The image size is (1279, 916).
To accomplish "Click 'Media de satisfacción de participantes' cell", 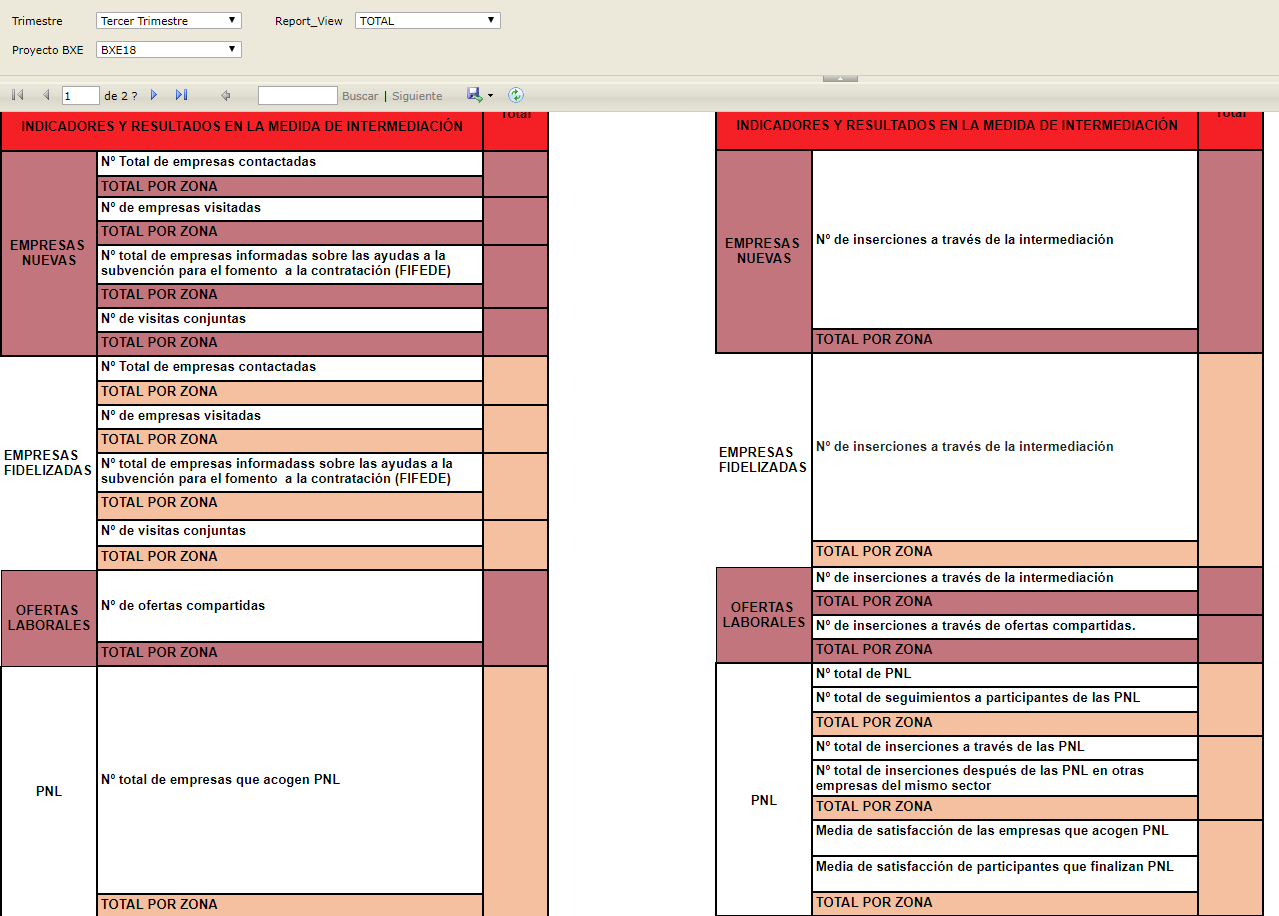I will pyautogui.click(x=1005, y=873).
